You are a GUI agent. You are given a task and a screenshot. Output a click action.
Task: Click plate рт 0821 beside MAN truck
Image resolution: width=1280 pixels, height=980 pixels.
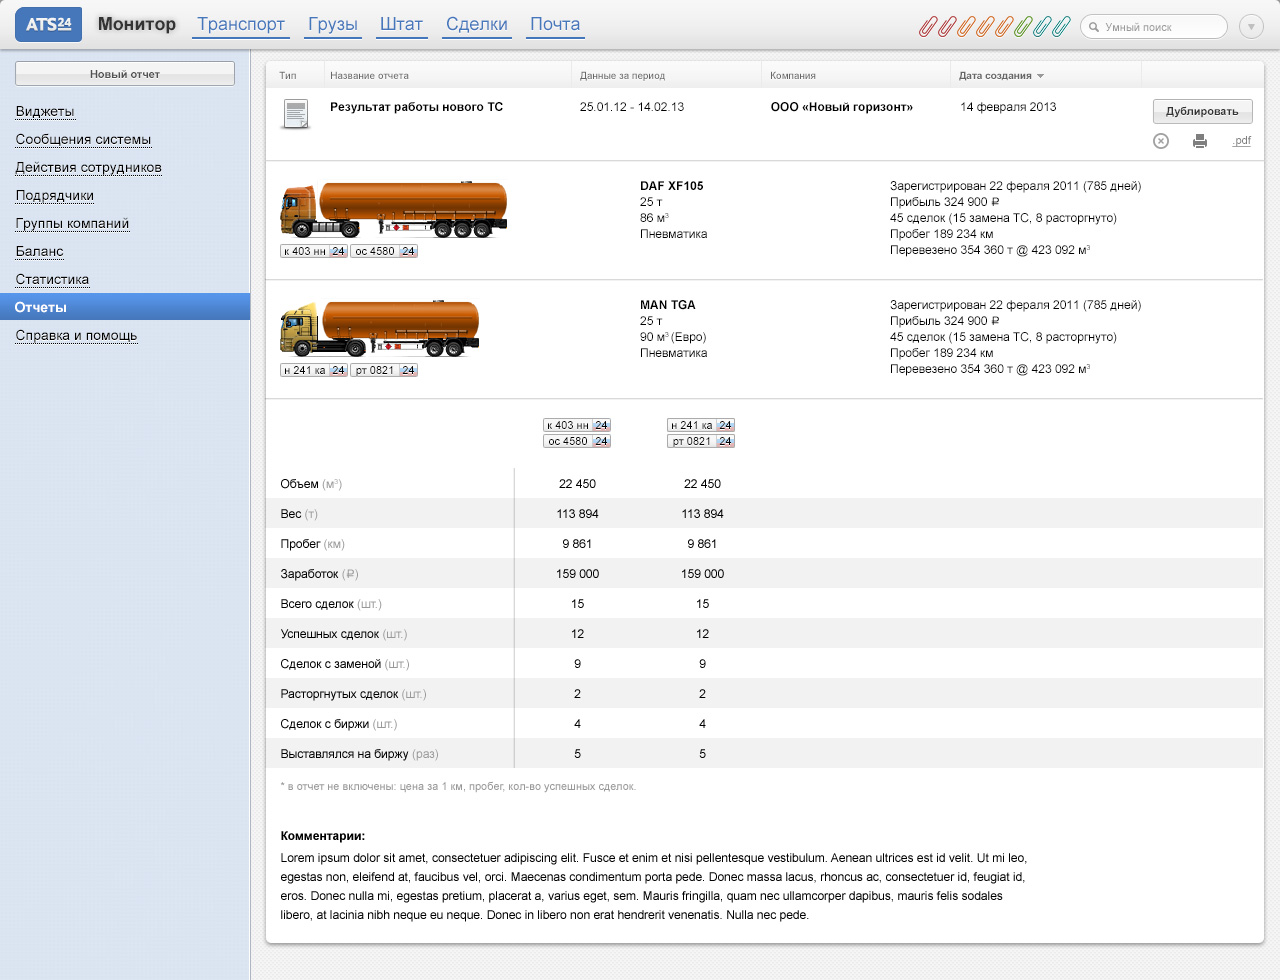[x=384, y=370]
